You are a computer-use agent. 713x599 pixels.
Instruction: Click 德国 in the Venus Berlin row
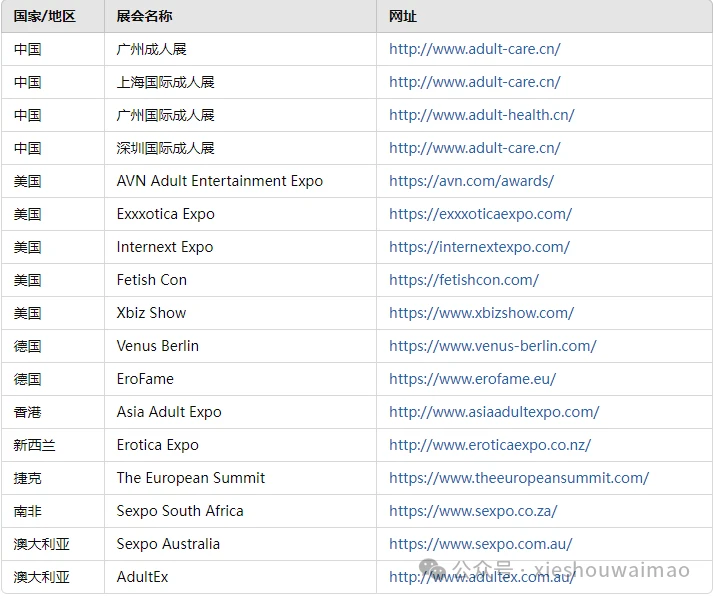[x=27, y=346]
